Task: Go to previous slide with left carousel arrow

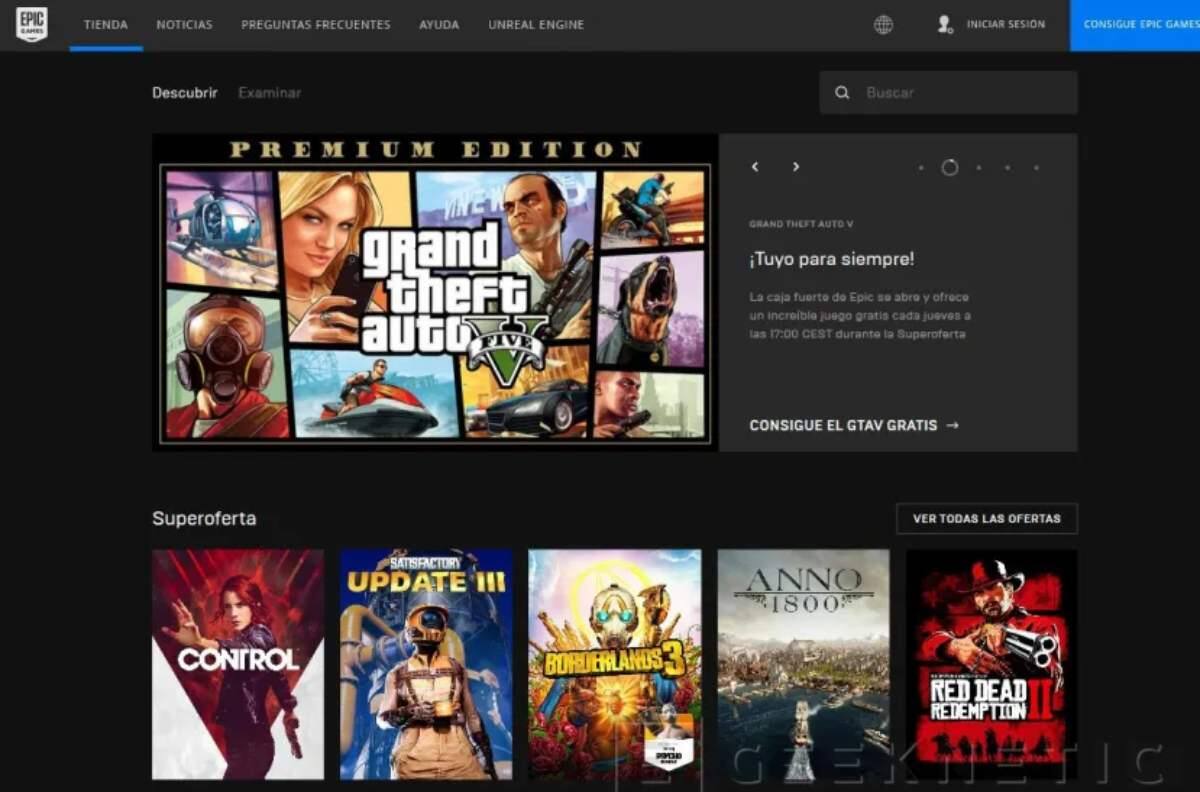Action: (755, 167)
